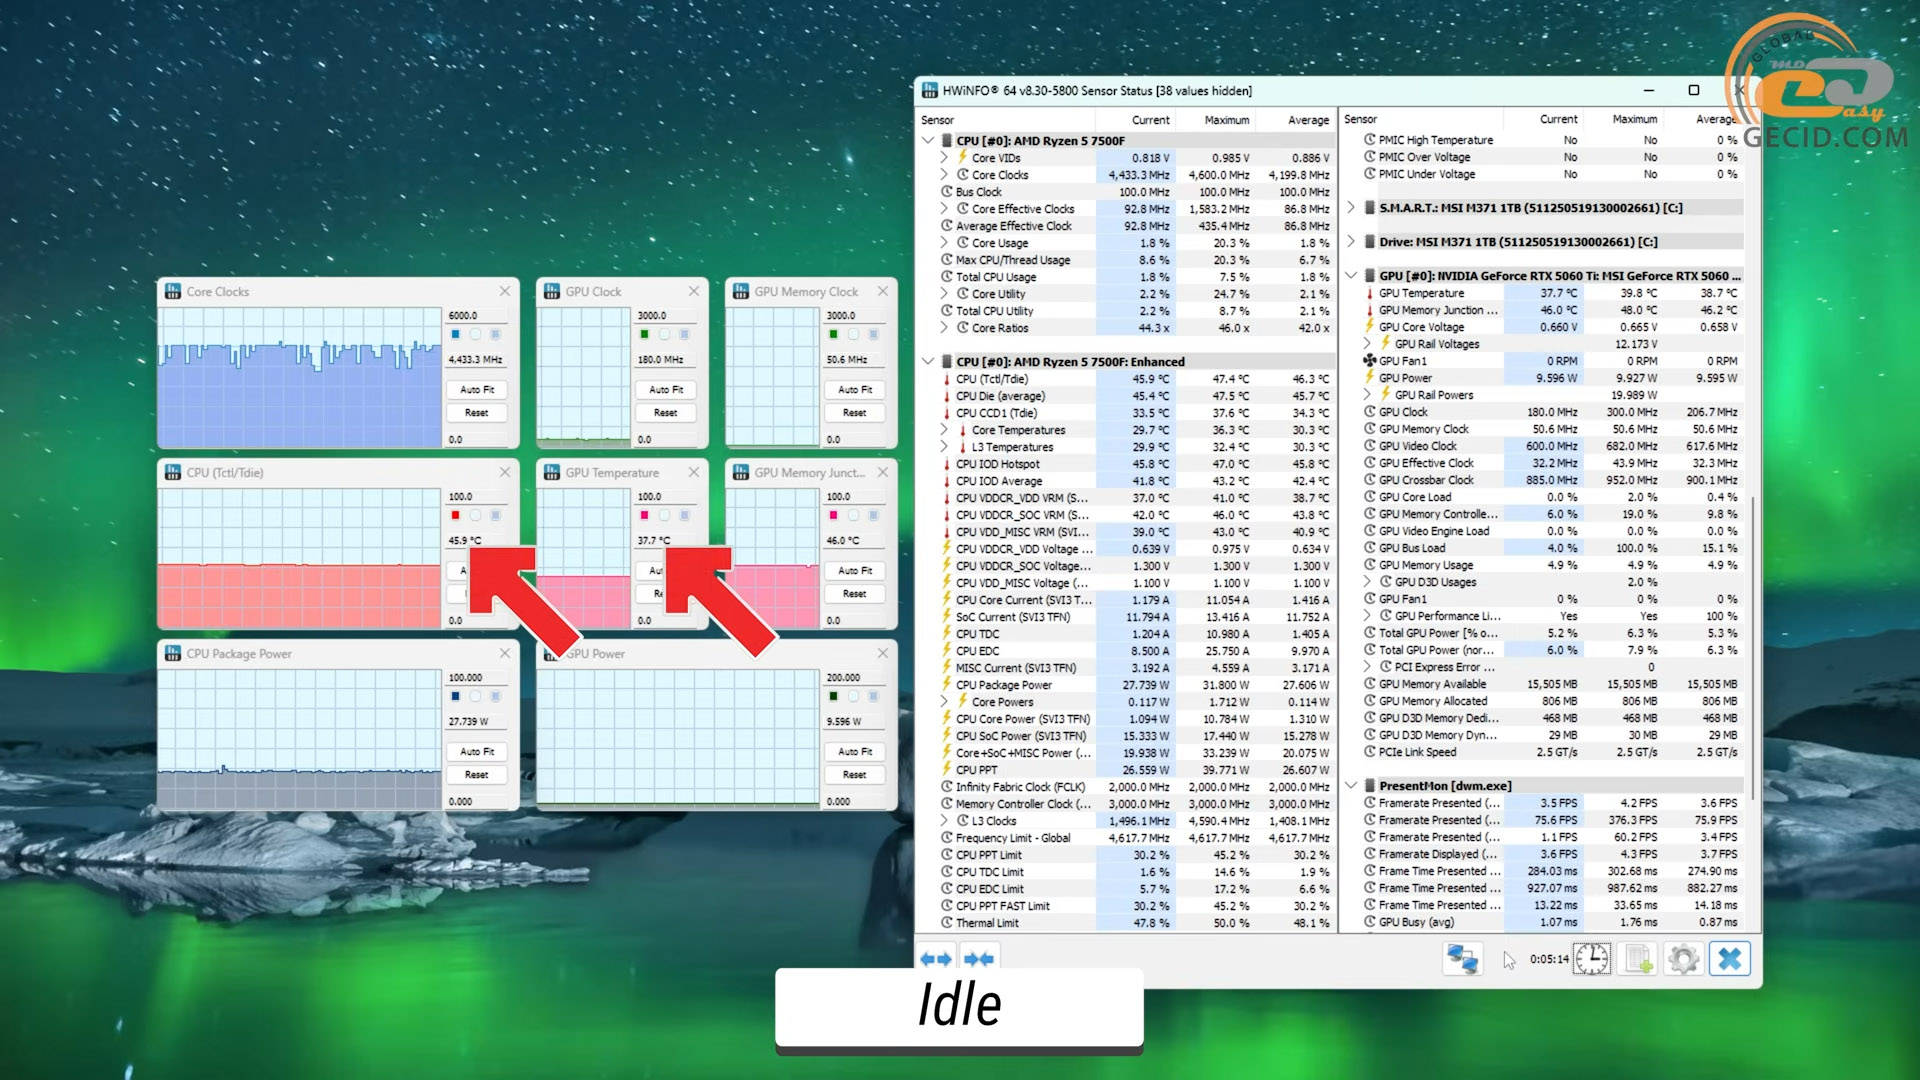Select the CPU Package Power sensor row
The image size is (1920, 1080).
tap(1004, 685)
